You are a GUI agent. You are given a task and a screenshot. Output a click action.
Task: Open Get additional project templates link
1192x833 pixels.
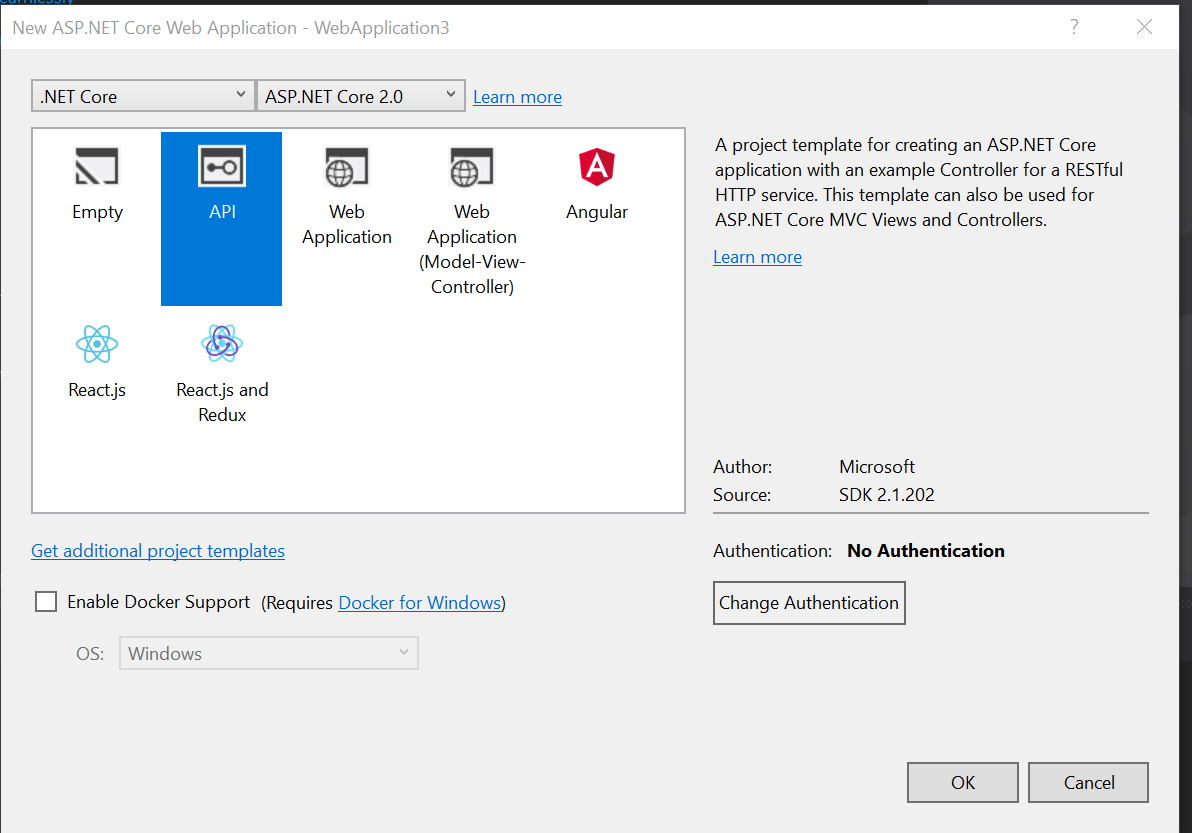point(157,550)
